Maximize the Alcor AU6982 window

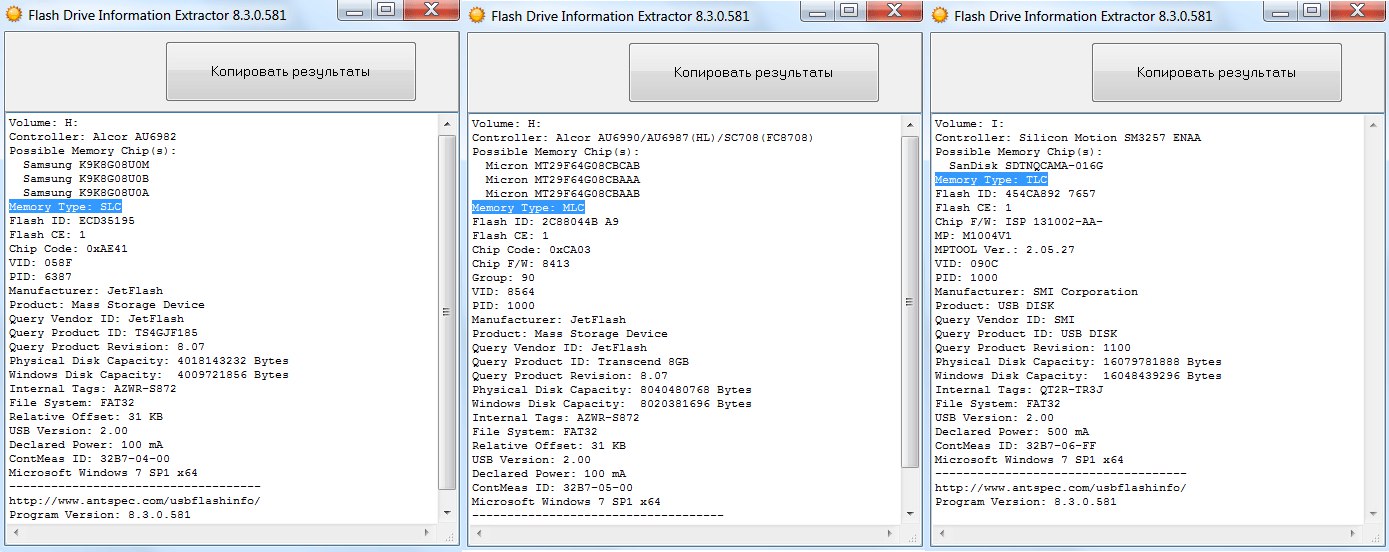pyautogui.click(x=386, y=11)
